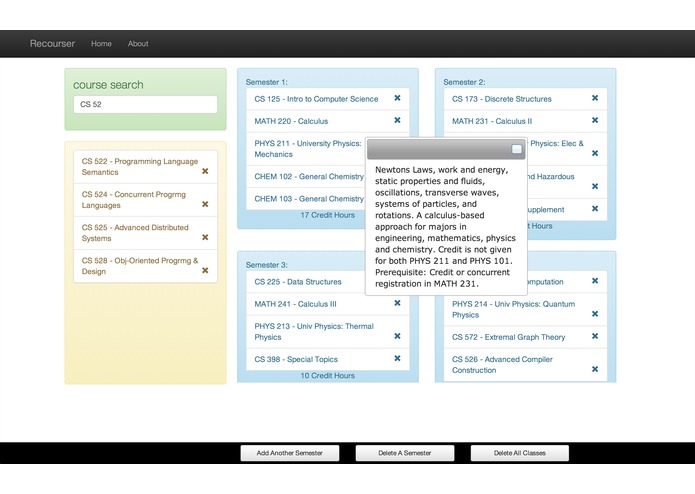Remove MATH 241 Calculus III

tap(397, 303)
